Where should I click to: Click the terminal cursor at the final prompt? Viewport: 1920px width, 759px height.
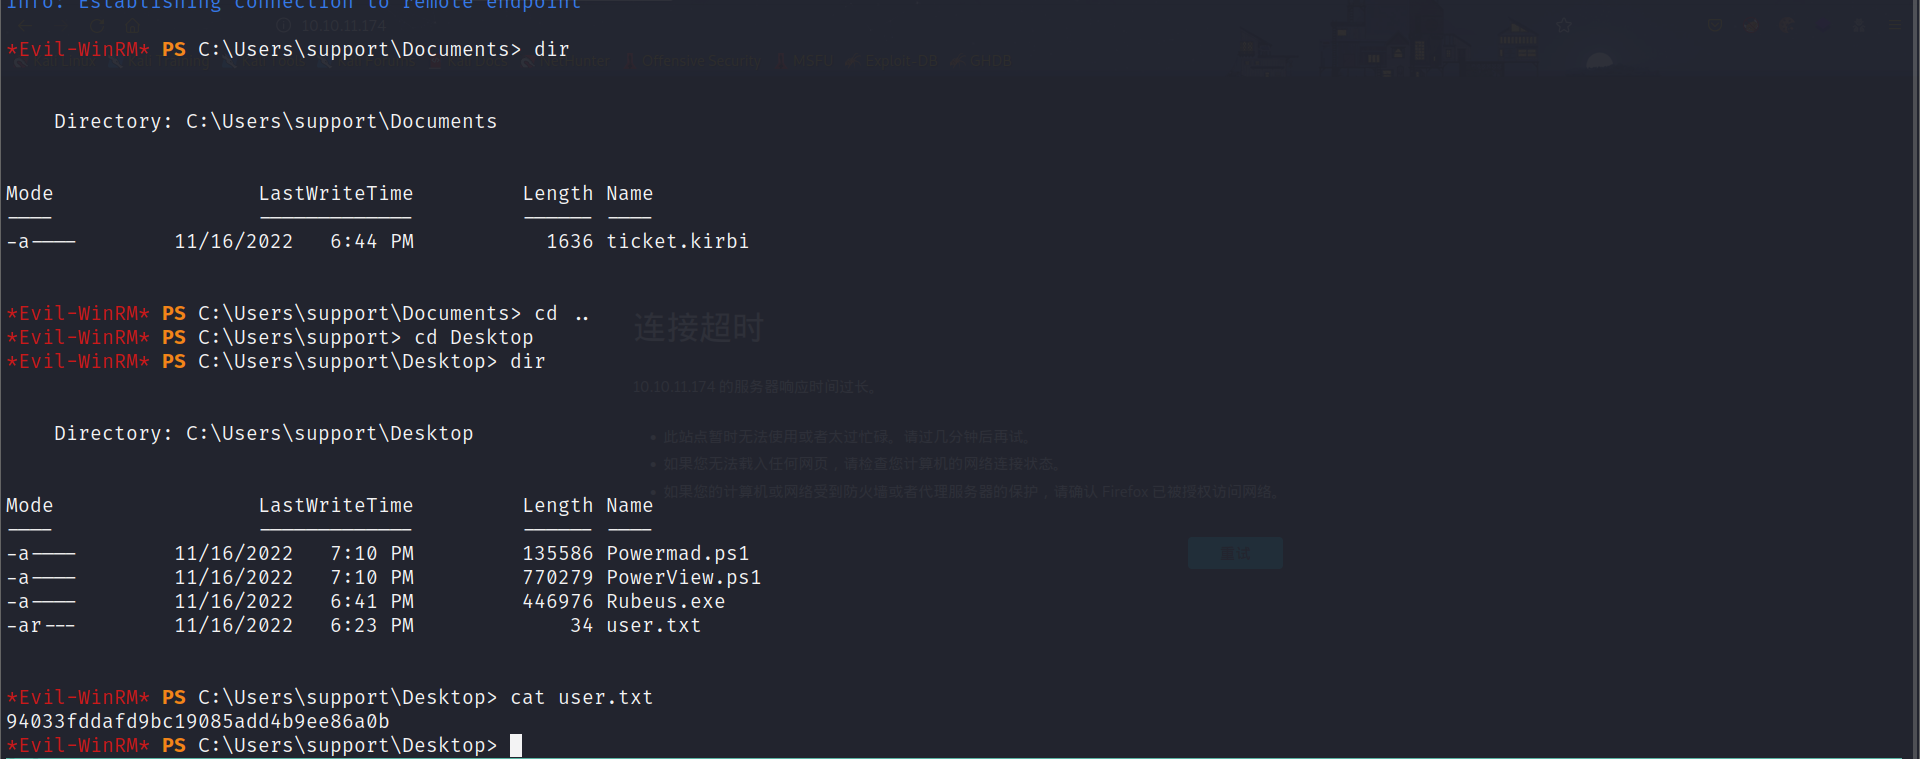pos(516,745)
